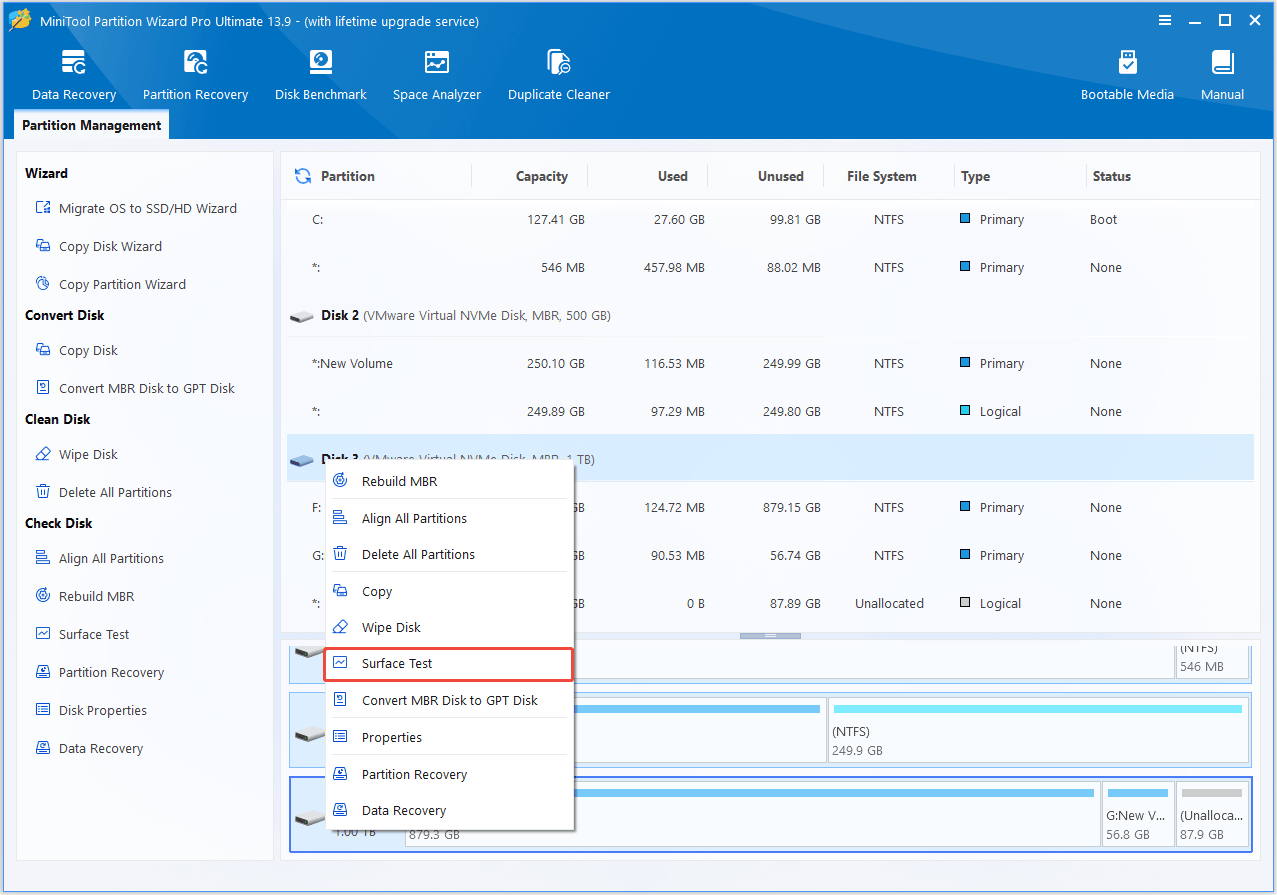Click the Rebuild MBR sidebar icon
Viewport: 1277px width, 895px height.
[43, 596]
